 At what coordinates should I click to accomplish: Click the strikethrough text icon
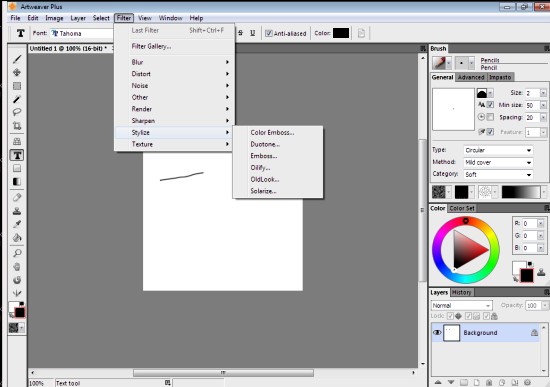[x=241, y=33]
